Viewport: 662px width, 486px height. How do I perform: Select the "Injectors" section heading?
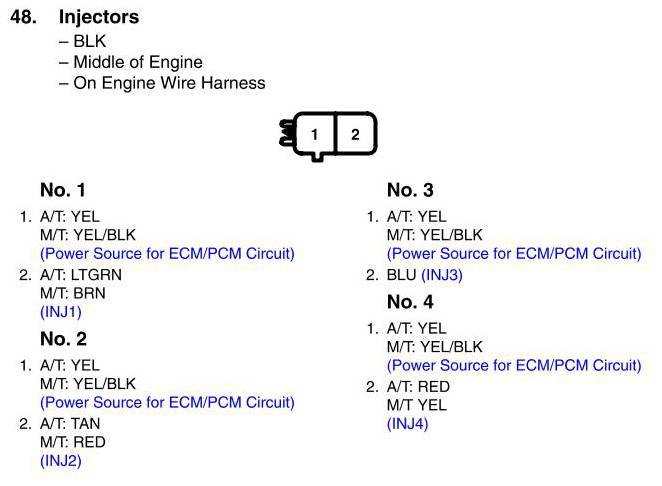pos(99,18)
